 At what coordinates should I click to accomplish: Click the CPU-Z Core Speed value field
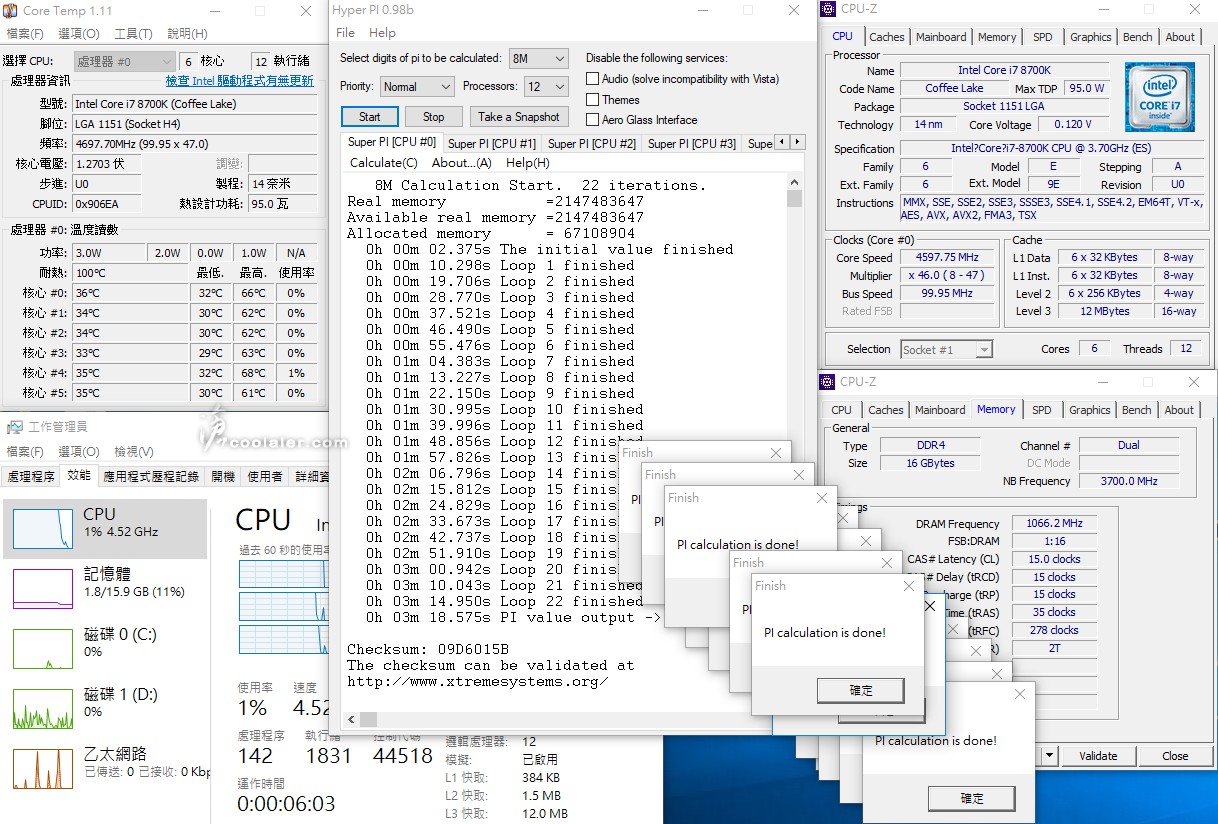tap(949, 257)
